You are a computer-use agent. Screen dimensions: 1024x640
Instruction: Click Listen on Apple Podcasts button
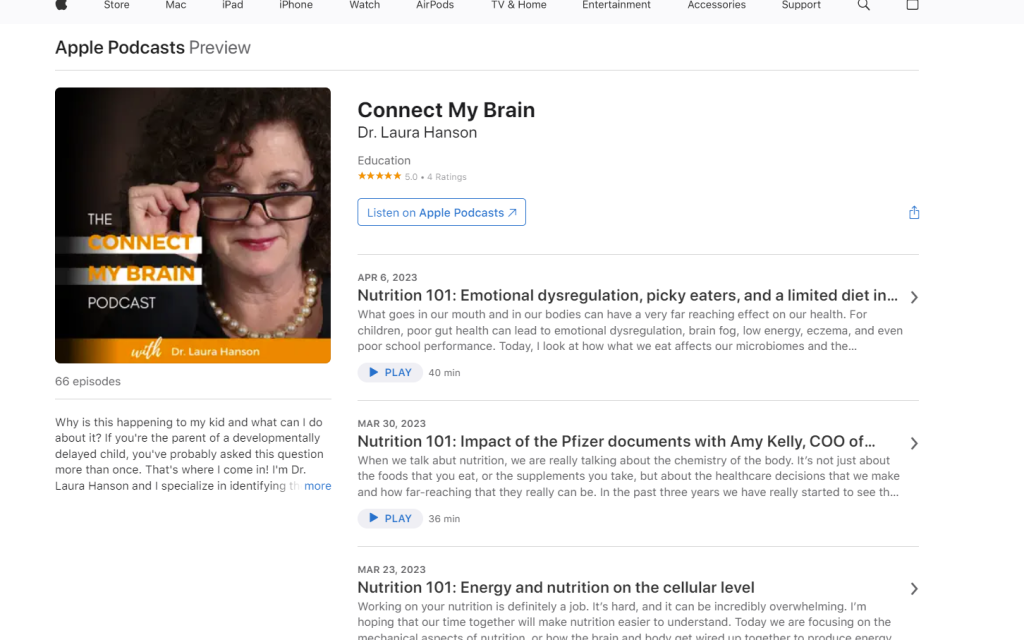click(x=441, y=213)
